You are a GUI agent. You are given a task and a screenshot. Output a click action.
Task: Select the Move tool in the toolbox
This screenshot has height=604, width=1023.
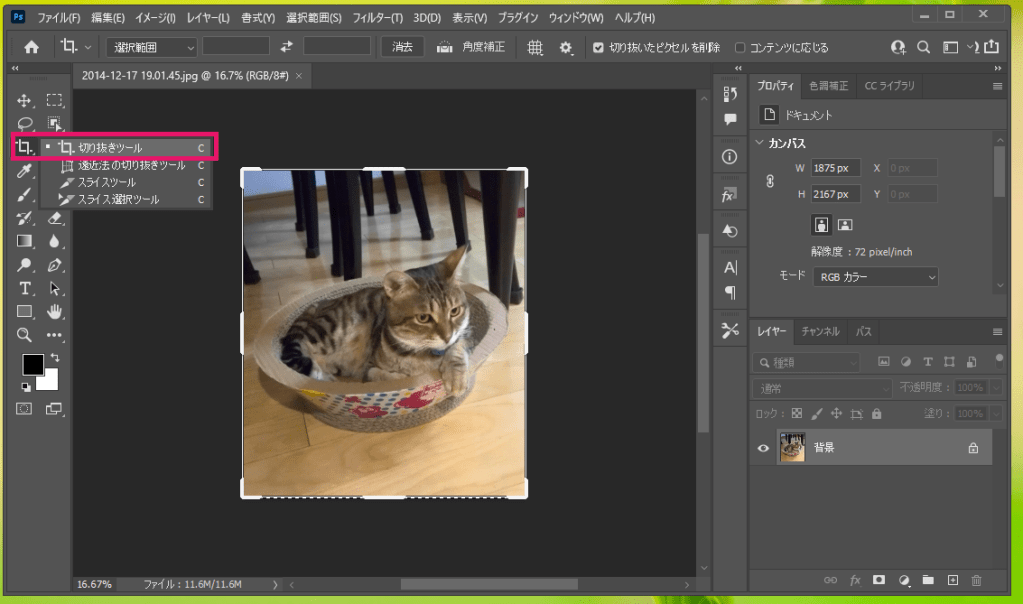(x=25, y=101)
